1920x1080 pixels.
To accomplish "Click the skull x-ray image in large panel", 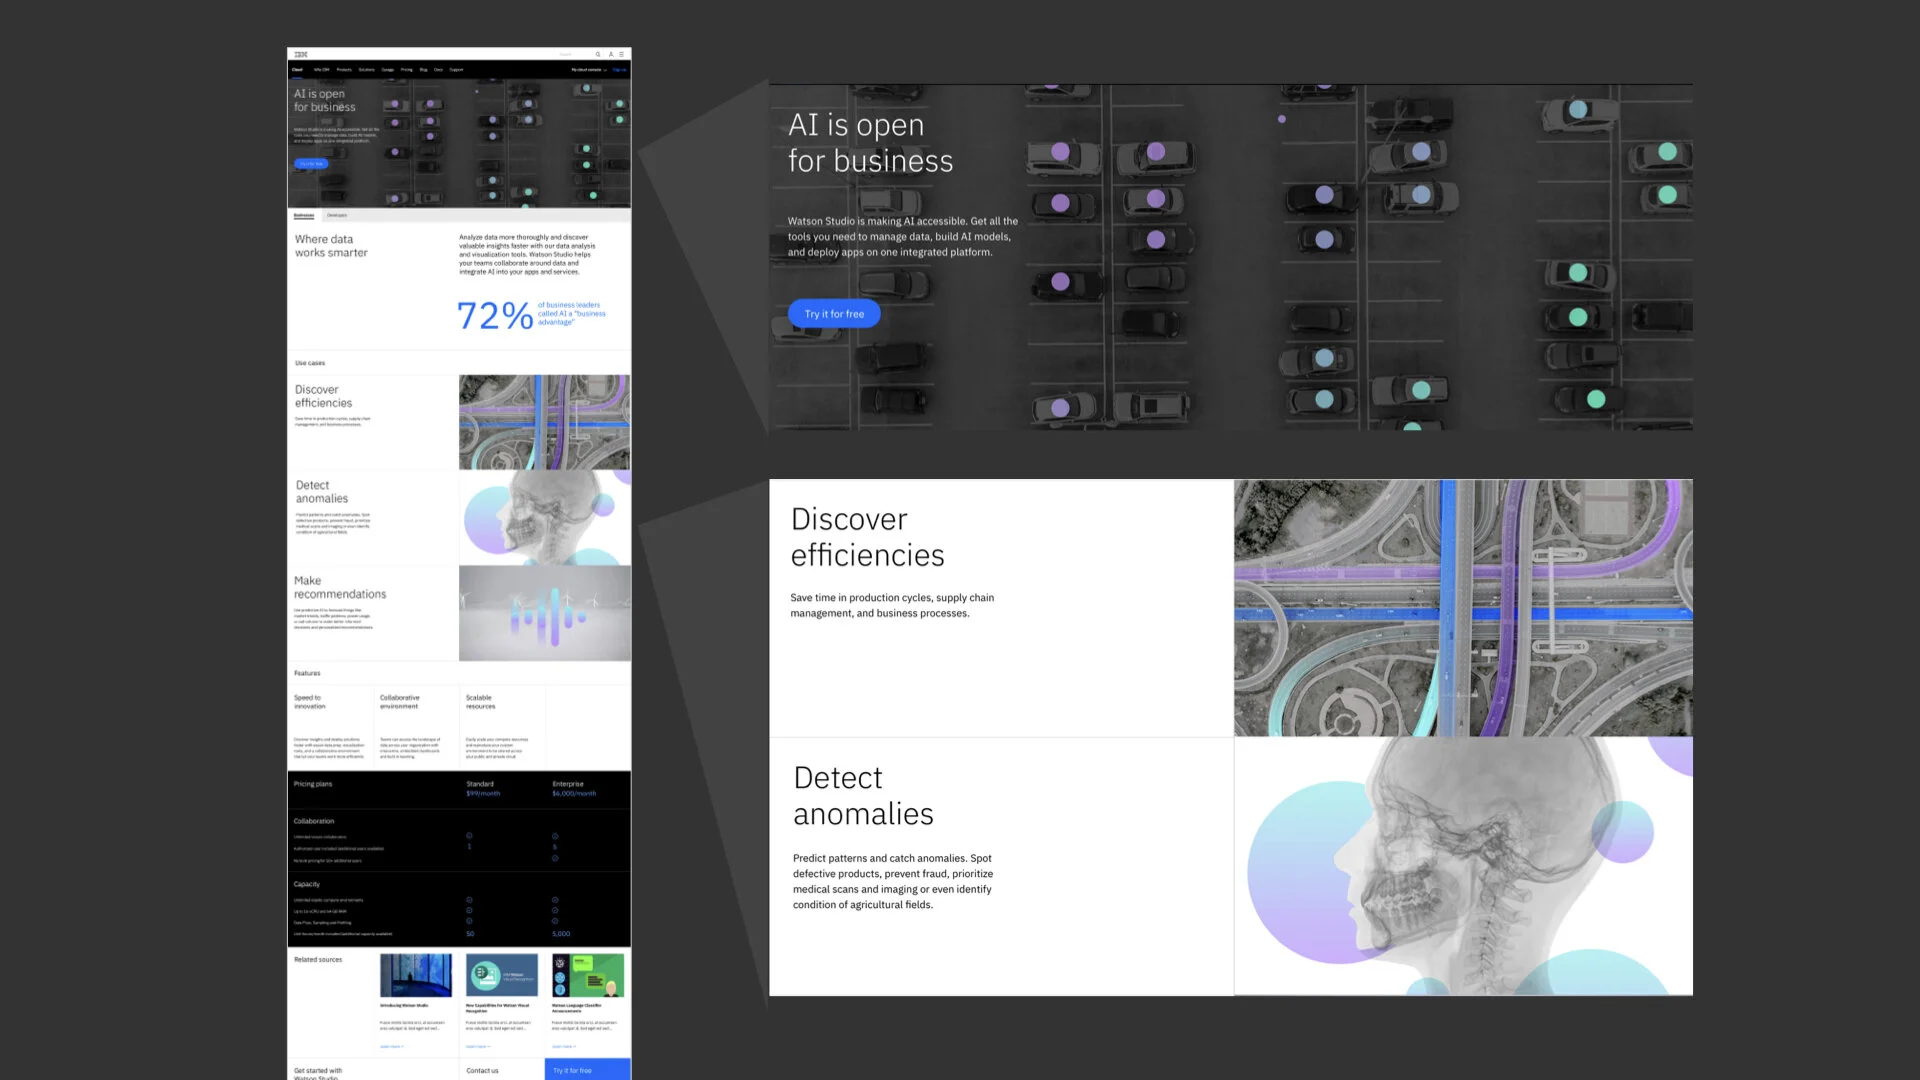I will click(1463, 866).
